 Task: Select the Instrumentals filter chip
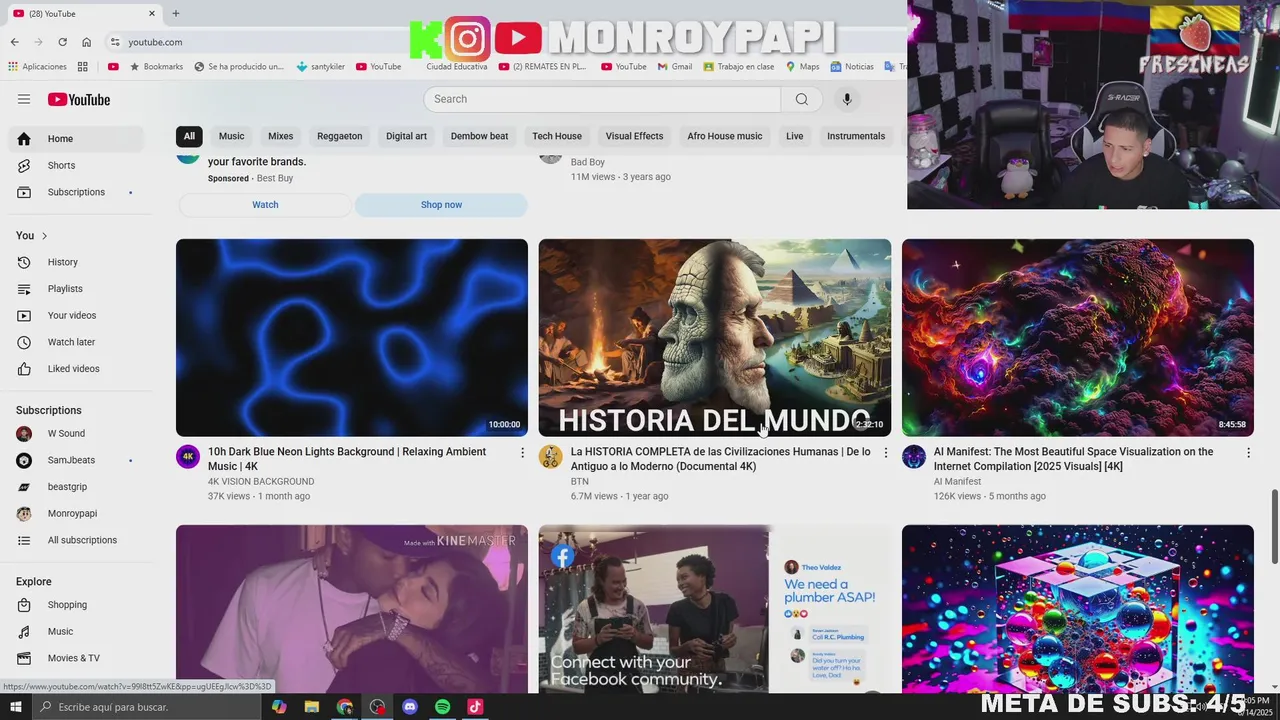pos(856,136)
